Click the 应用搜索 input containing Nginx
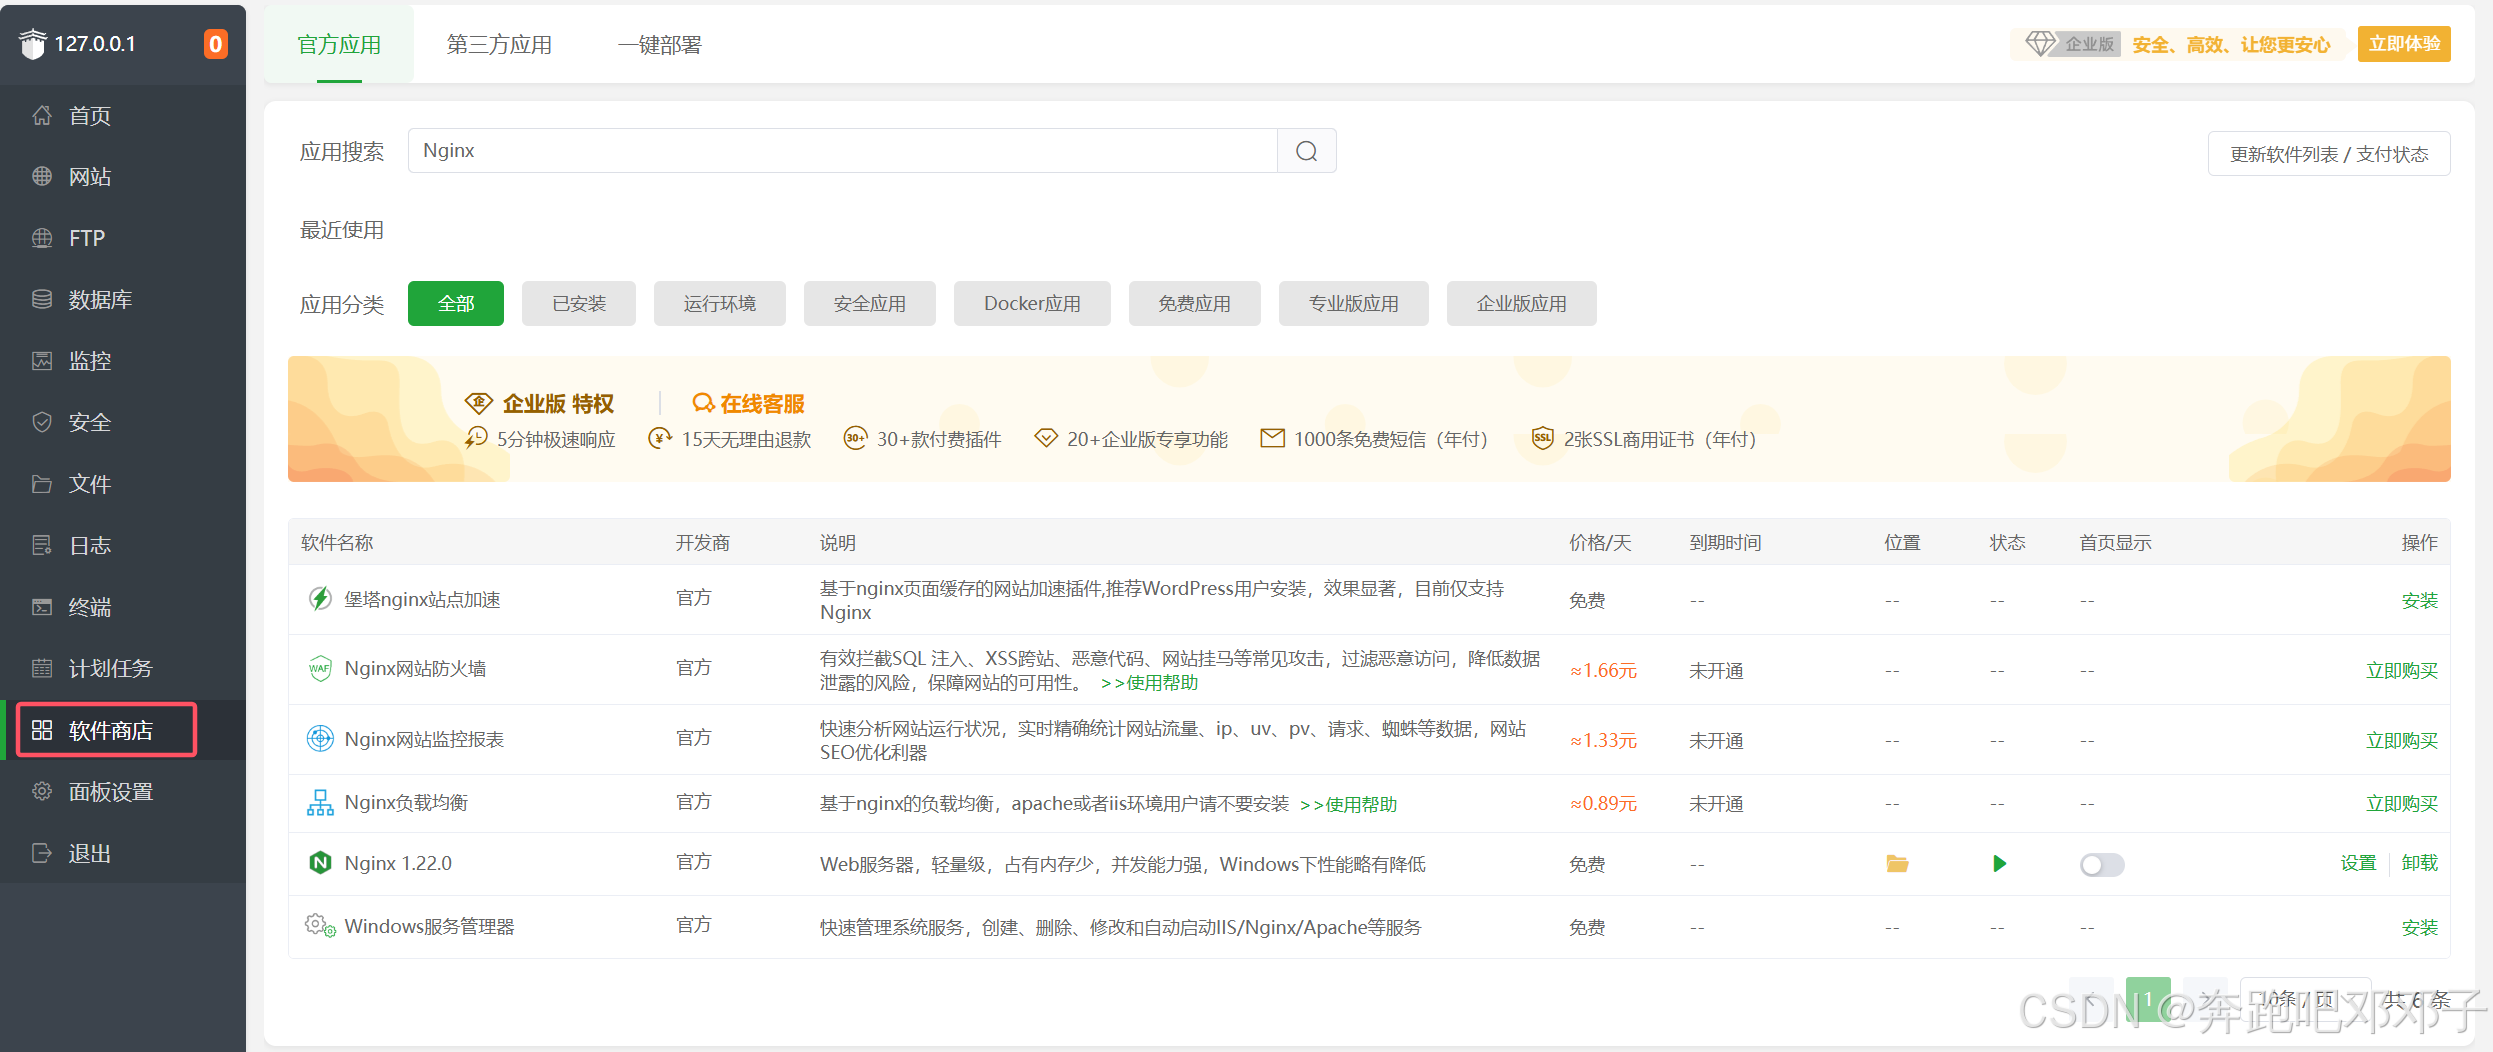 [843, 151]
